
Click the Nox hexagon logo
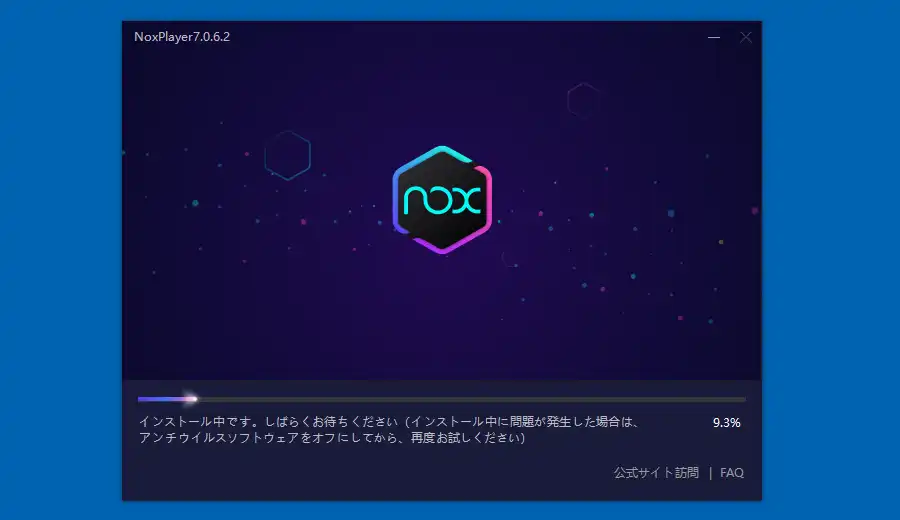(x=442, y=199)
